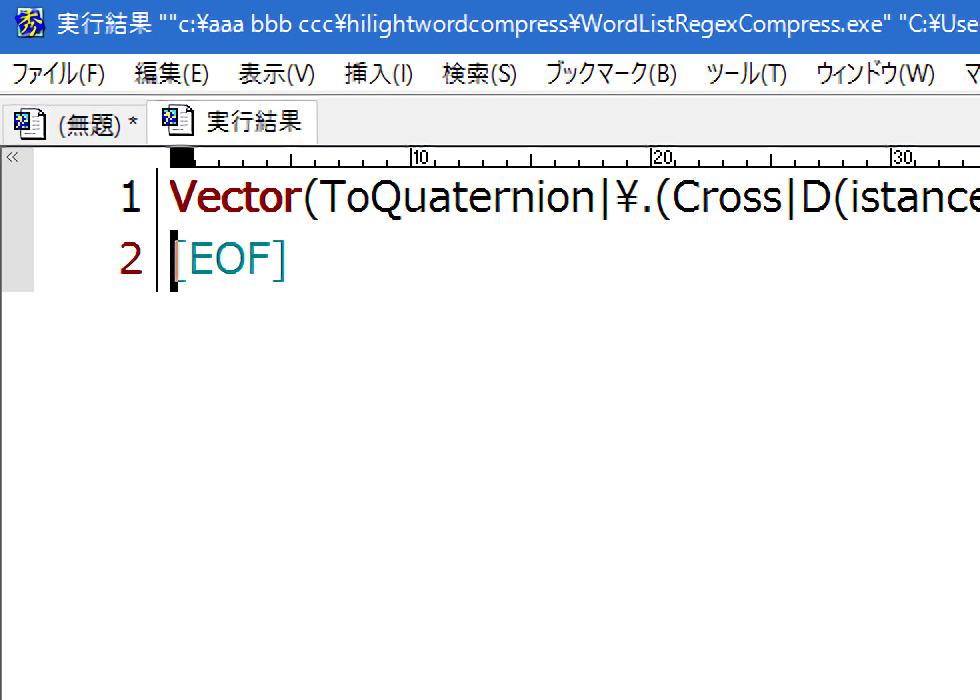The height and width of the screenshot is (700, 980).
Task: Switch to the (無題) * tab
Action: tap(97, 125)
